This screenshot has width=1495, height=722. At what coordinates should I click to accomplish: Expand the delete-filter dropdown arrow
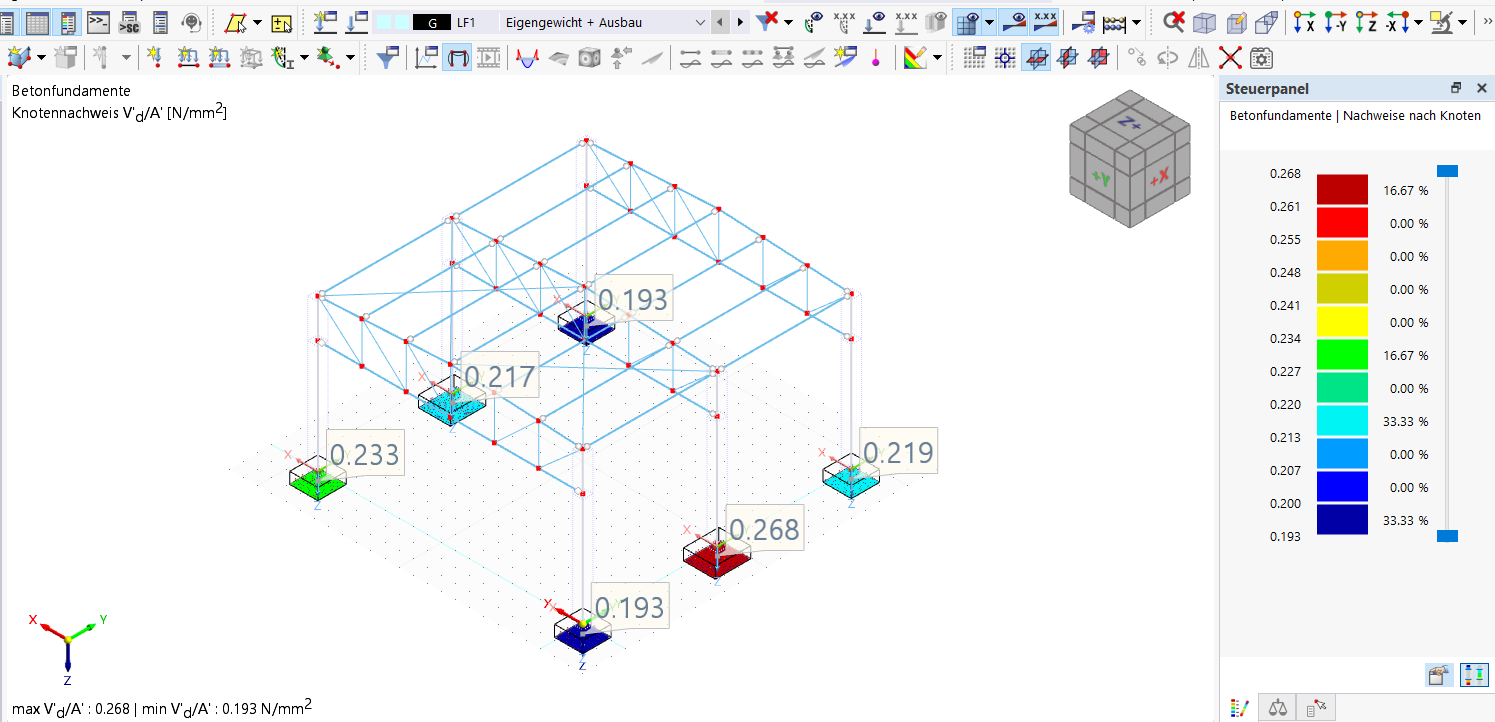pos(788,22)
